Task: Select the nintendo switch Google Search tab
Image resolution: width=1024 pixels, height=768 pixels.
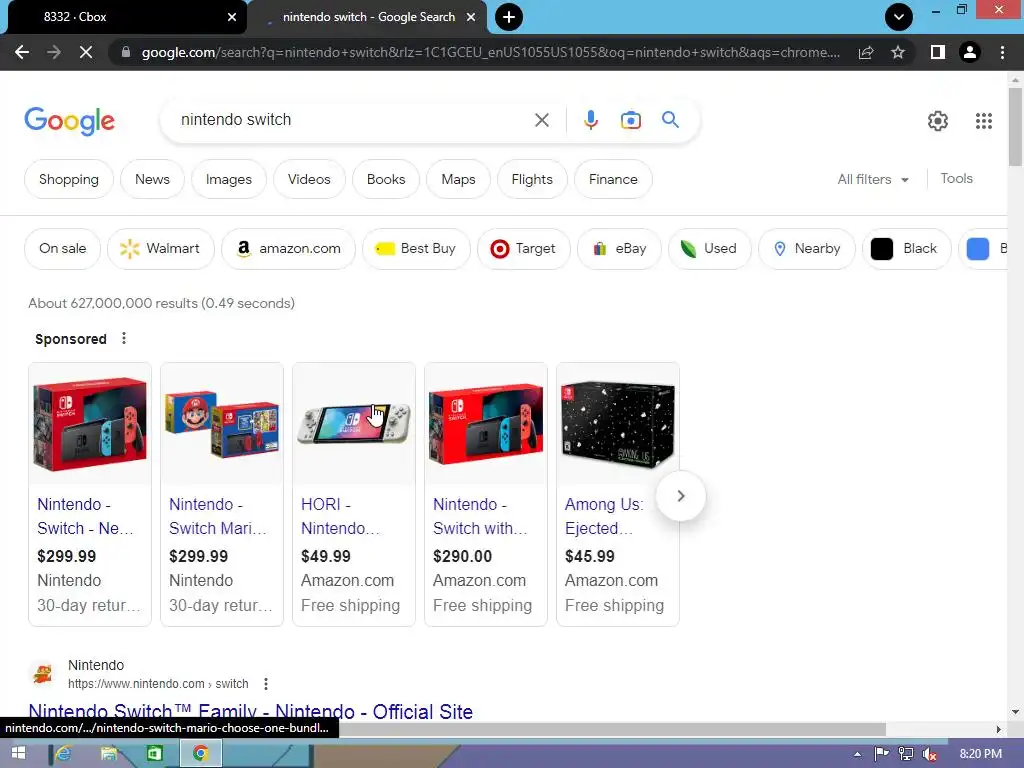Action: pyautogui.click(x=368, y=17)
